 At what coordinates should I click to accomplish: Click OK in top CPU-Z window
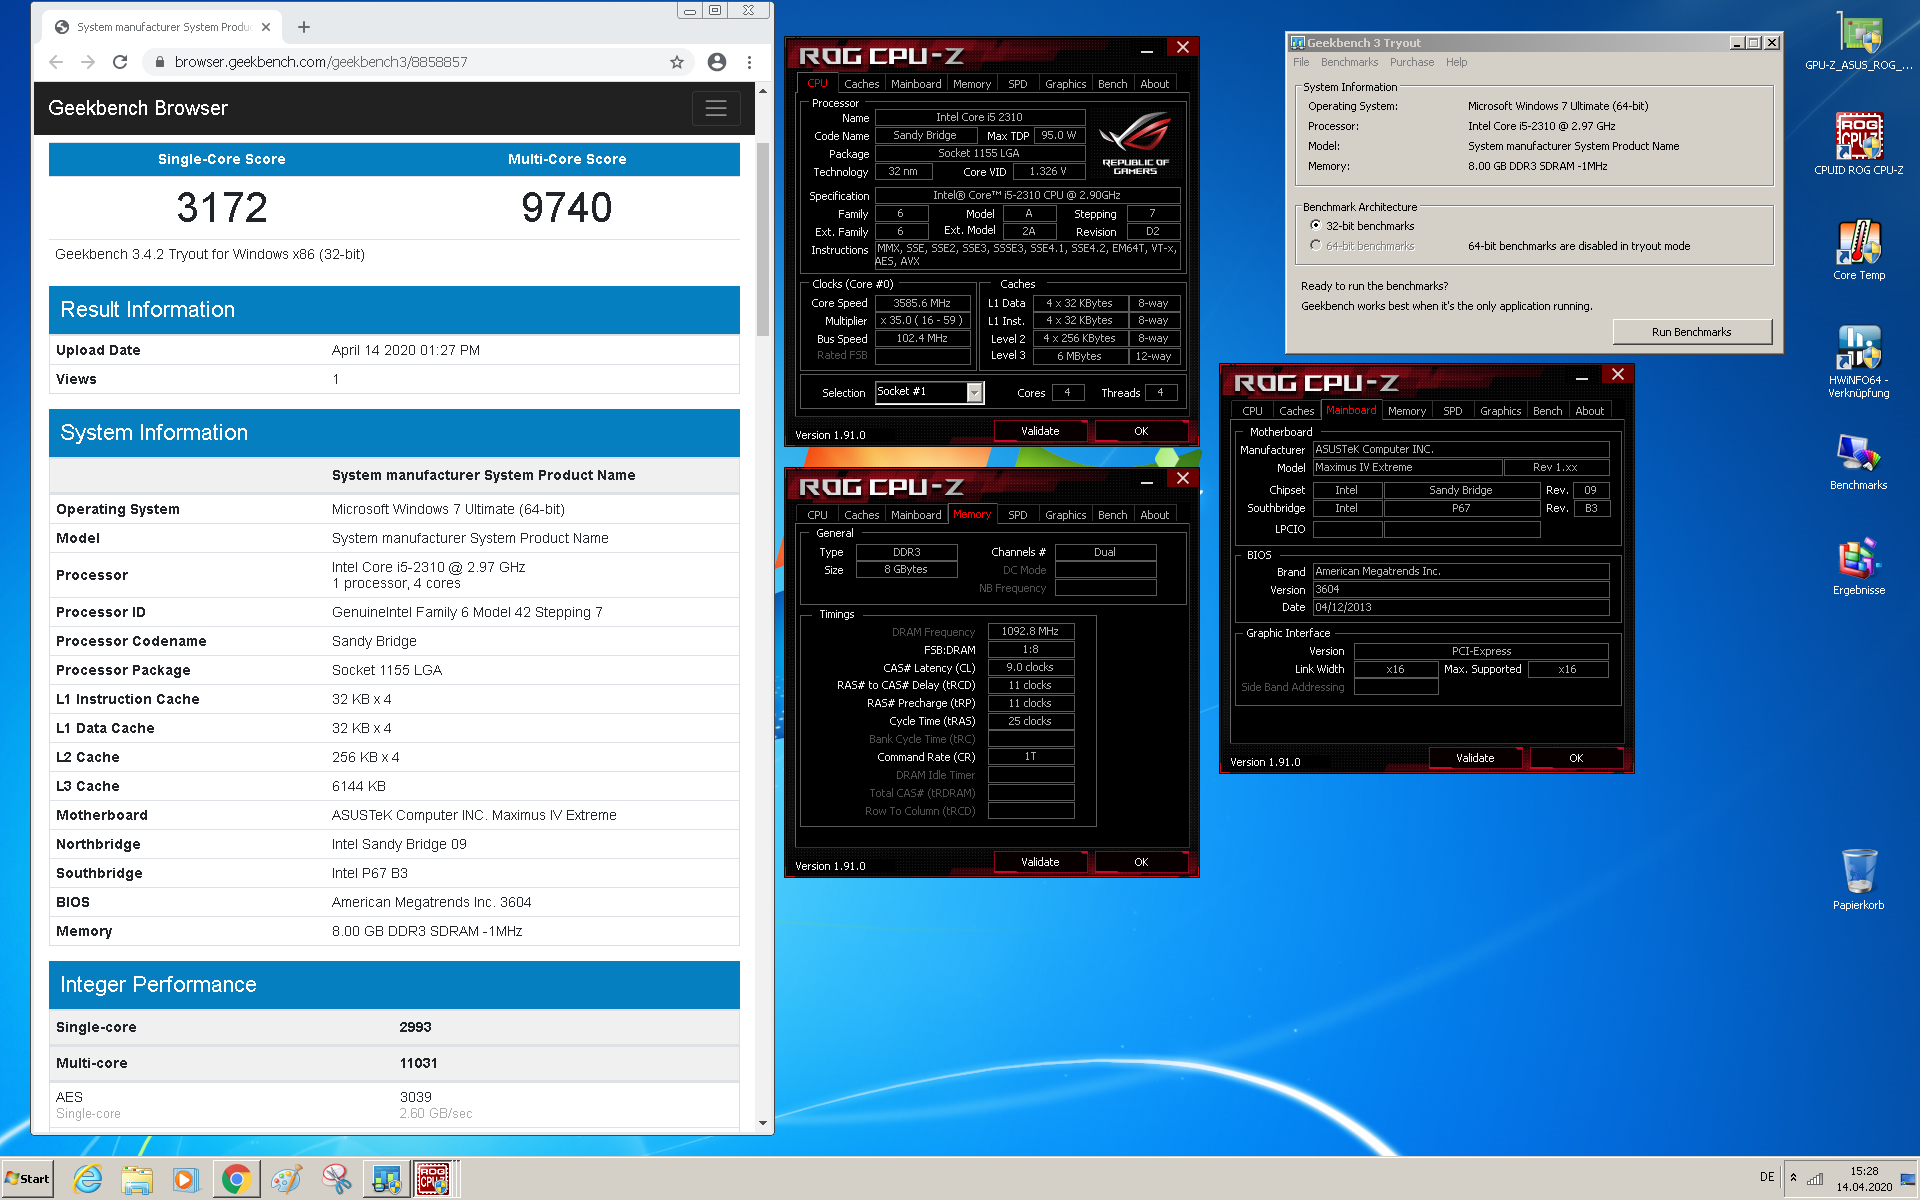pos(1141,431)
